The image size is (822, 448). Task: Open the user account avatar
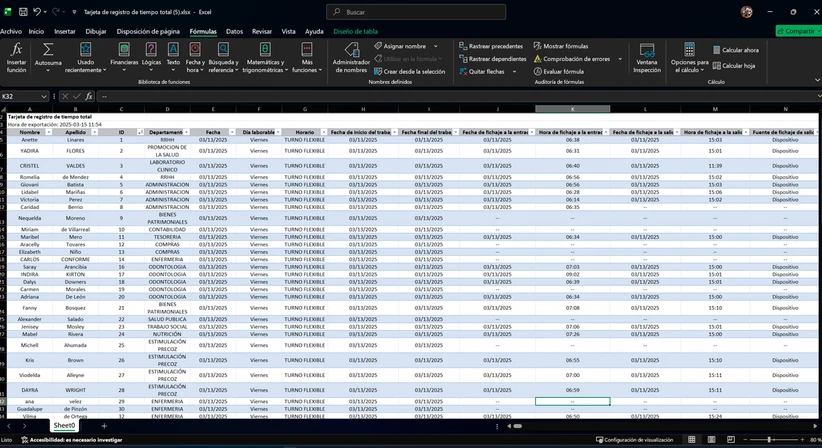pyautogui.click(x=747, y=12)
